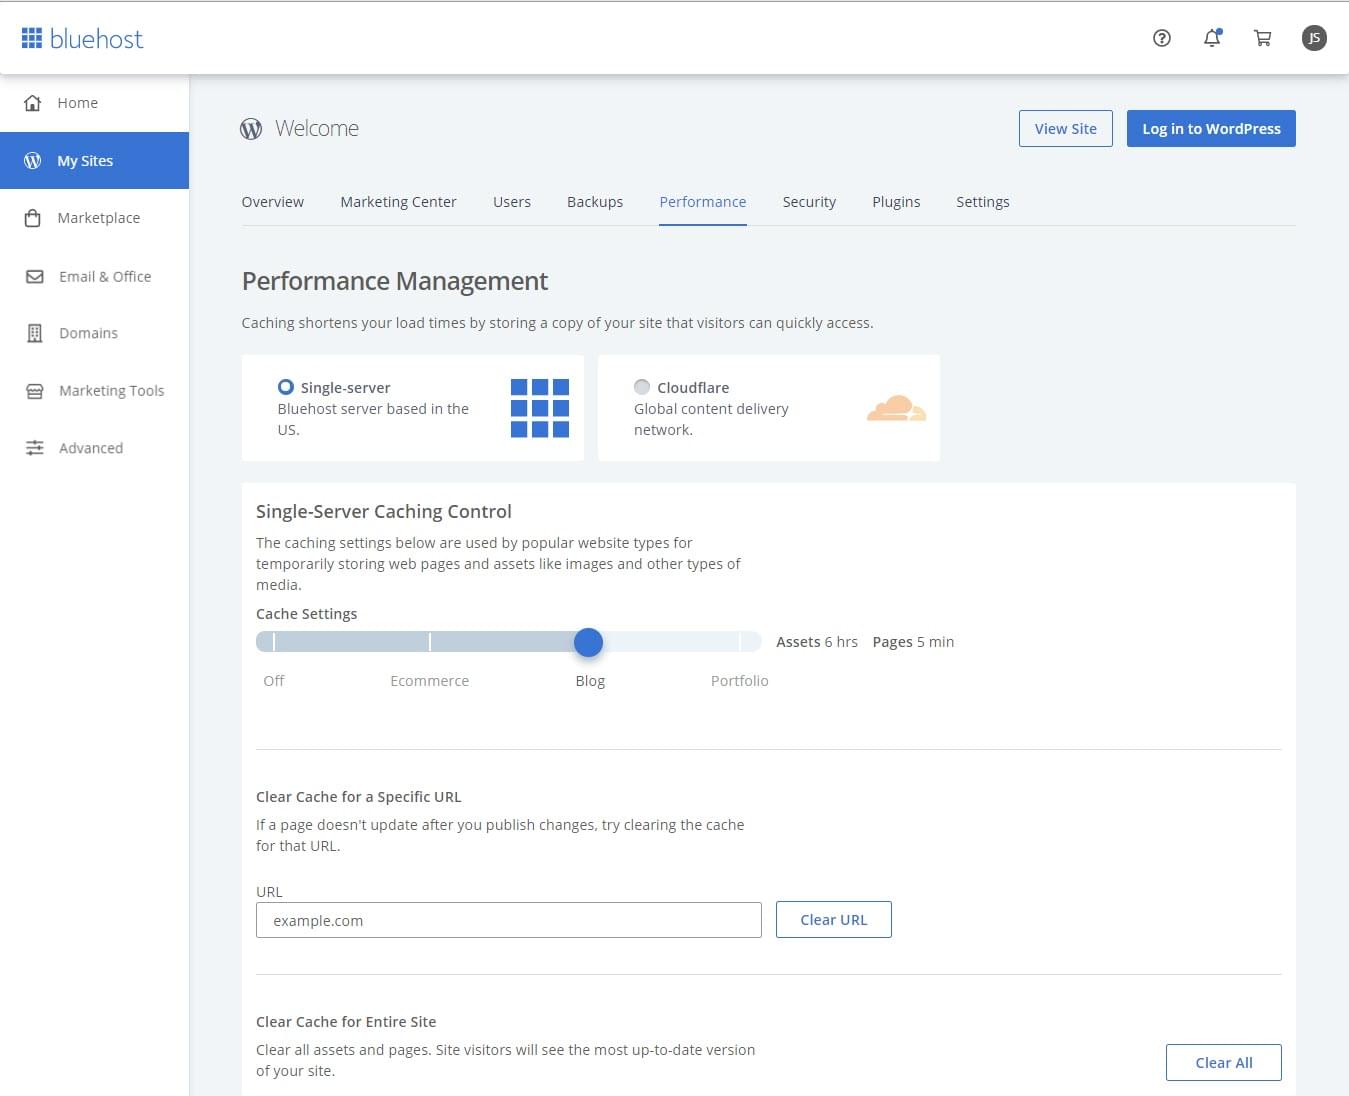Open Domains in the sidebar

tap(94, 333)
